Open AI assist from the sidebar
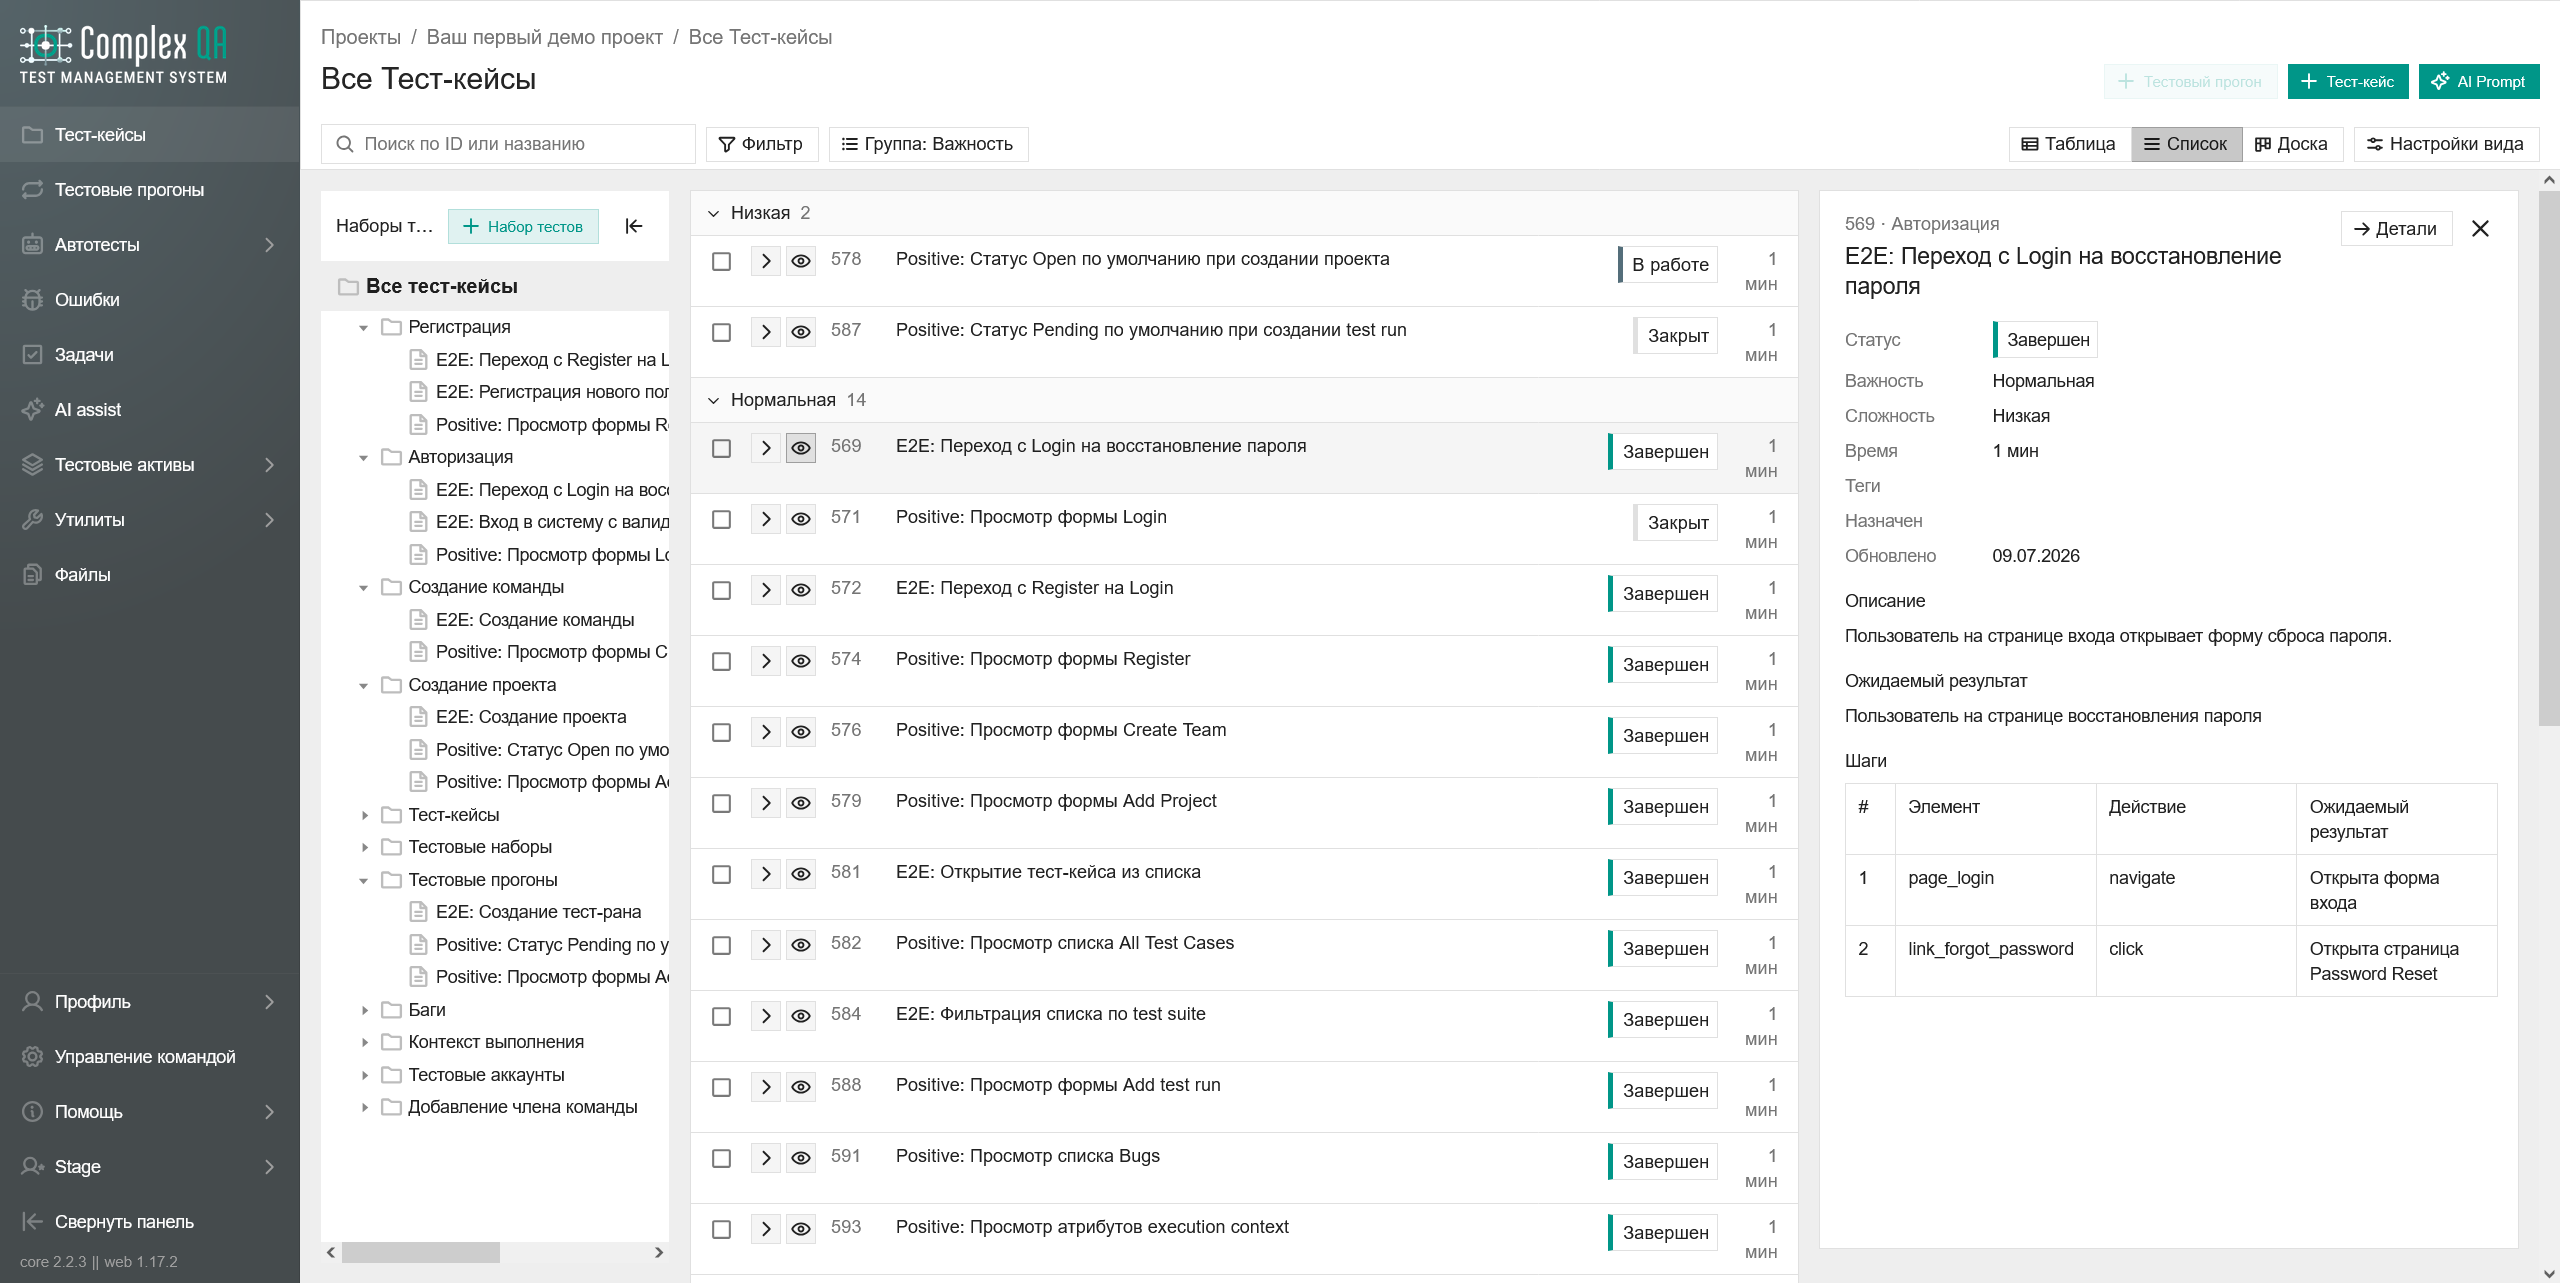The image size is (2560, 1283). (x=150, y=409)
